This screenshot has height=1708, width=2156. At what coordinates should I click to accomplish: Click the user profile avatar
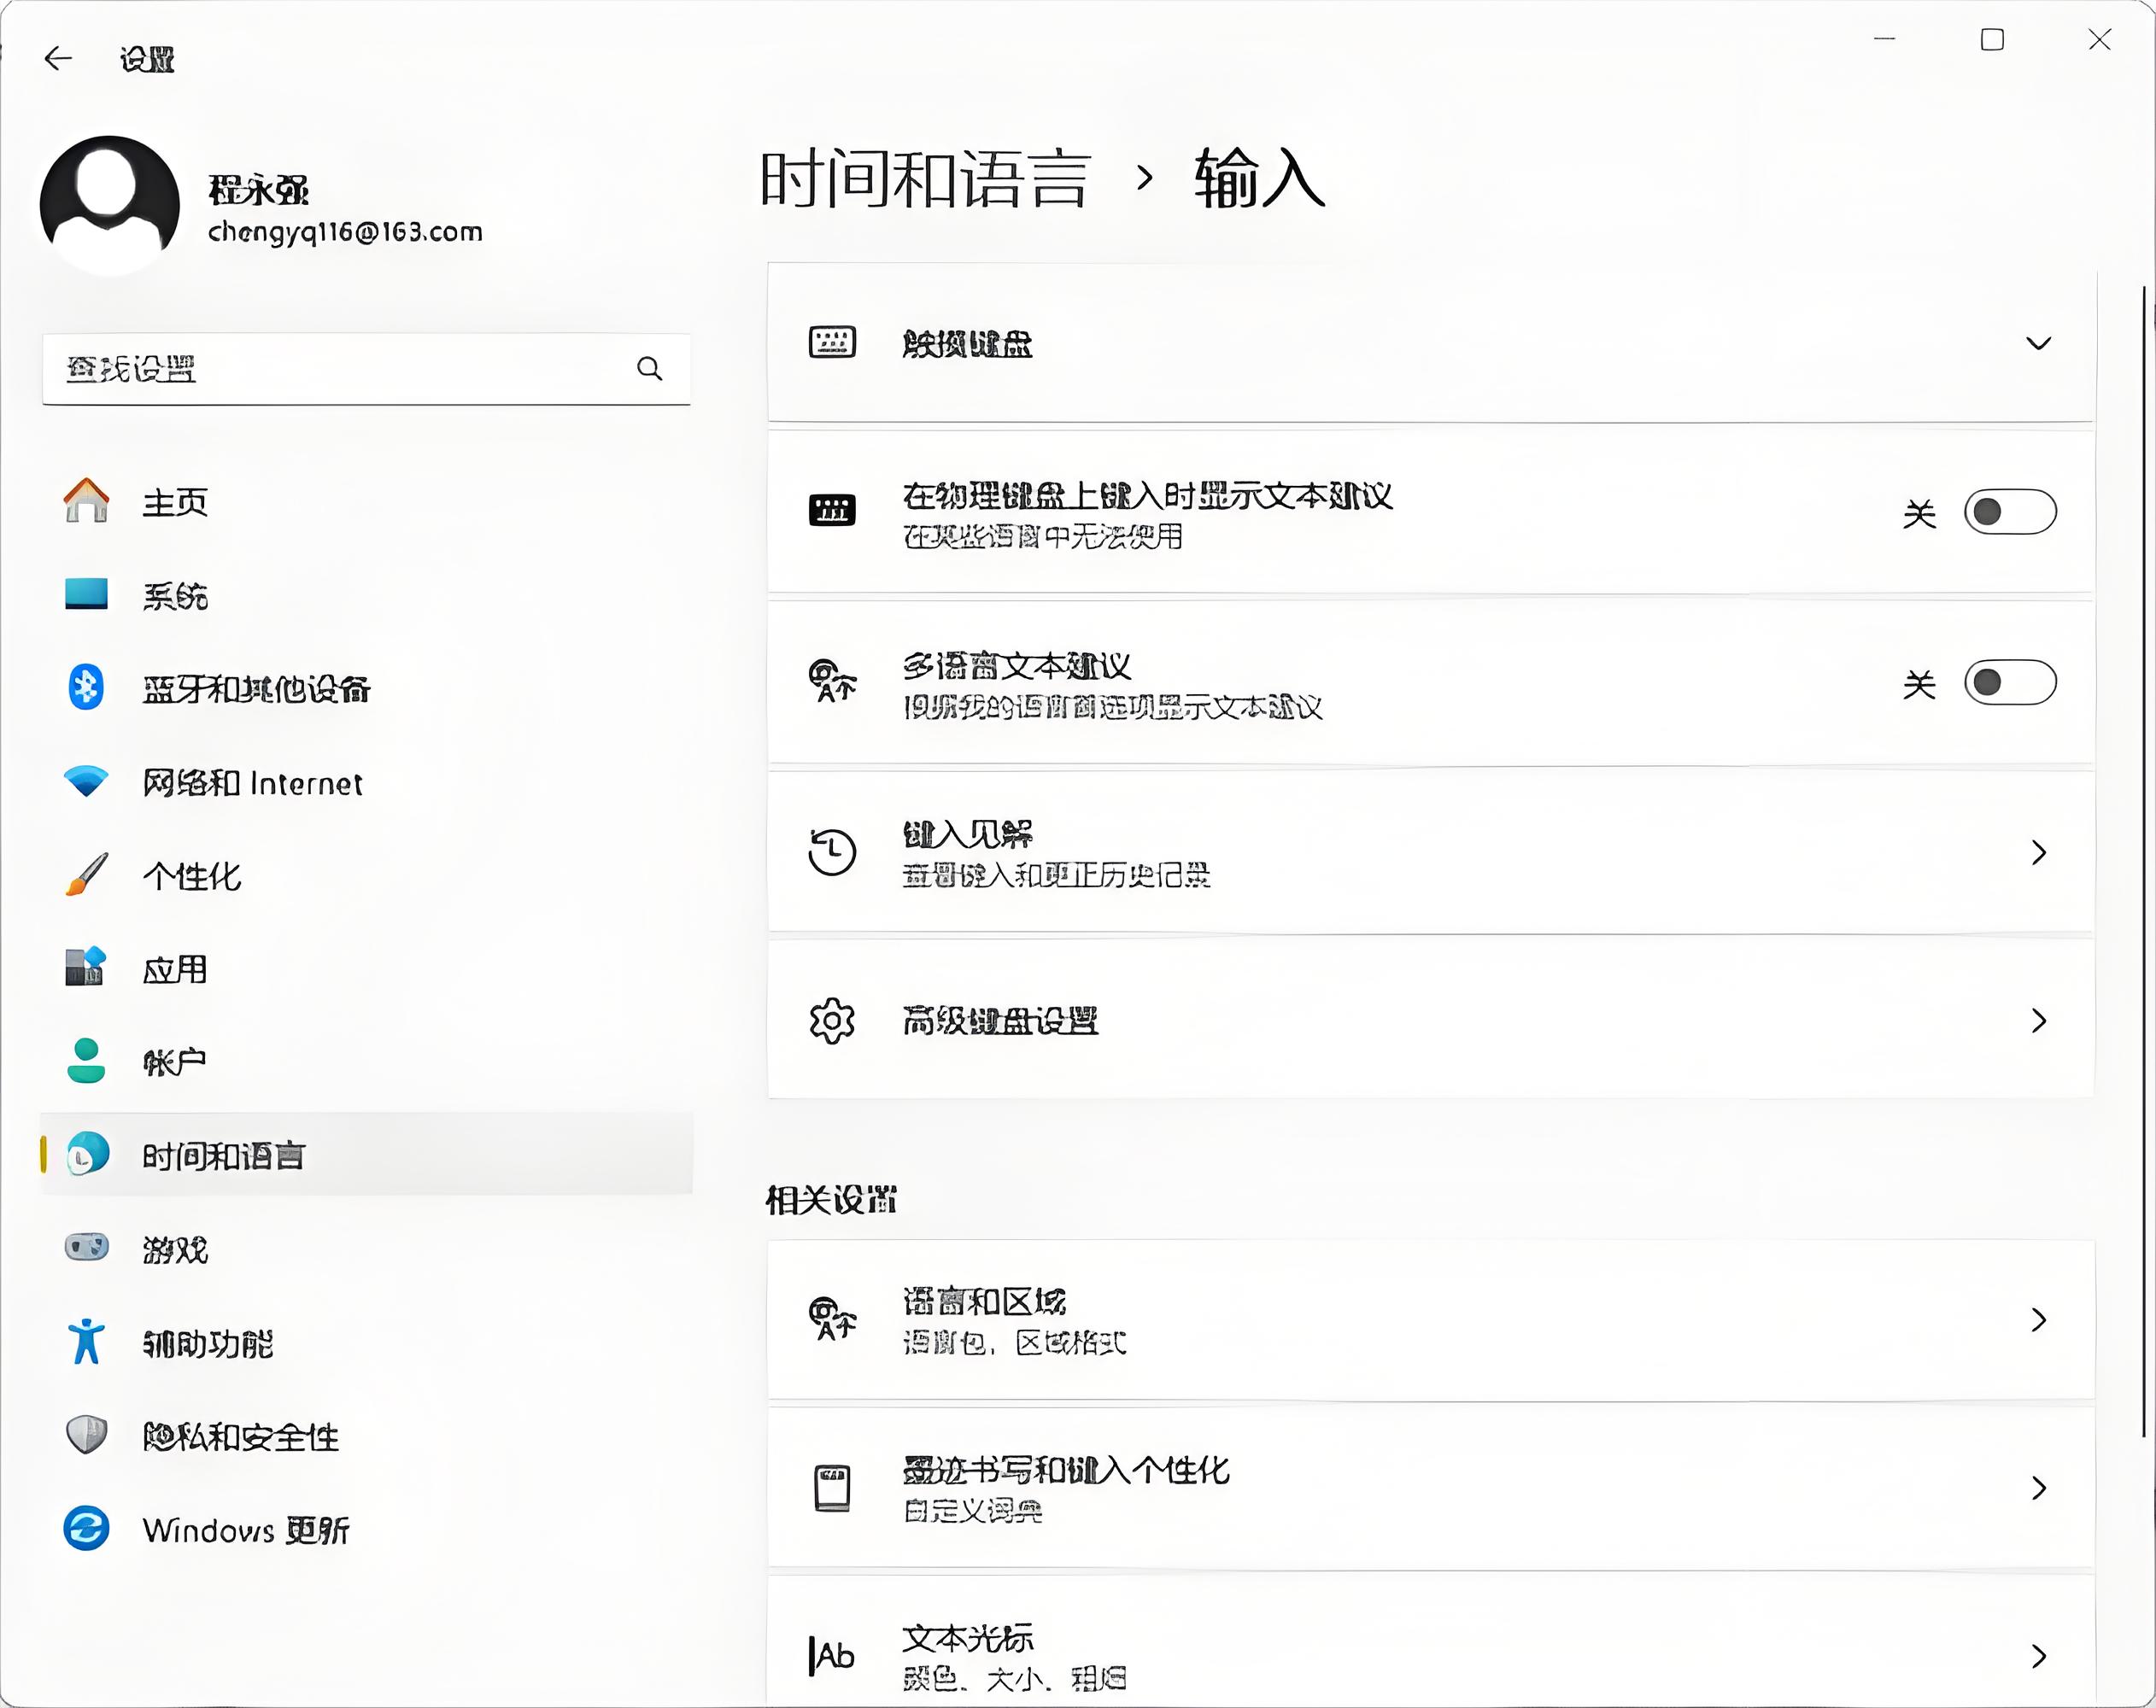coord(110,205)
